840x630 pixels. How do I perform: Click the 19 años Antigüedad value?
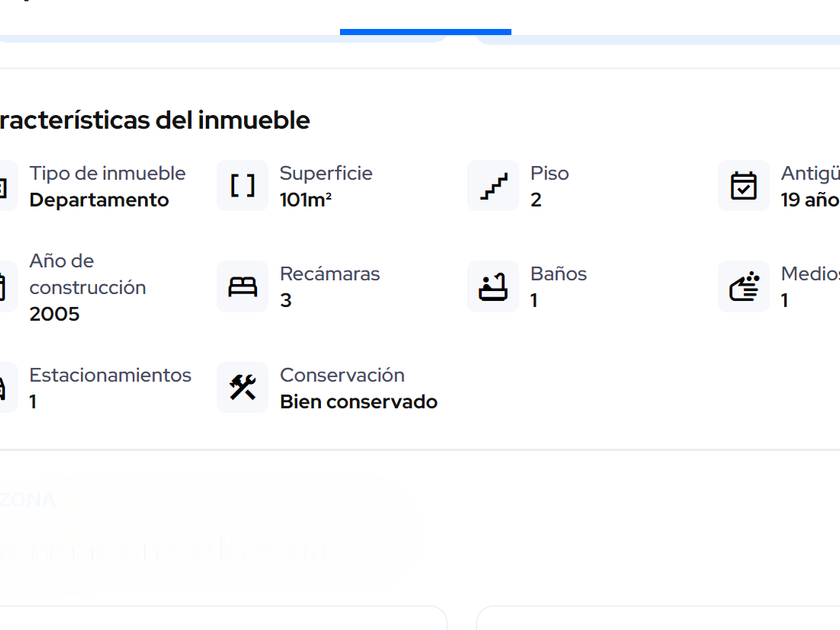(810, 200)
